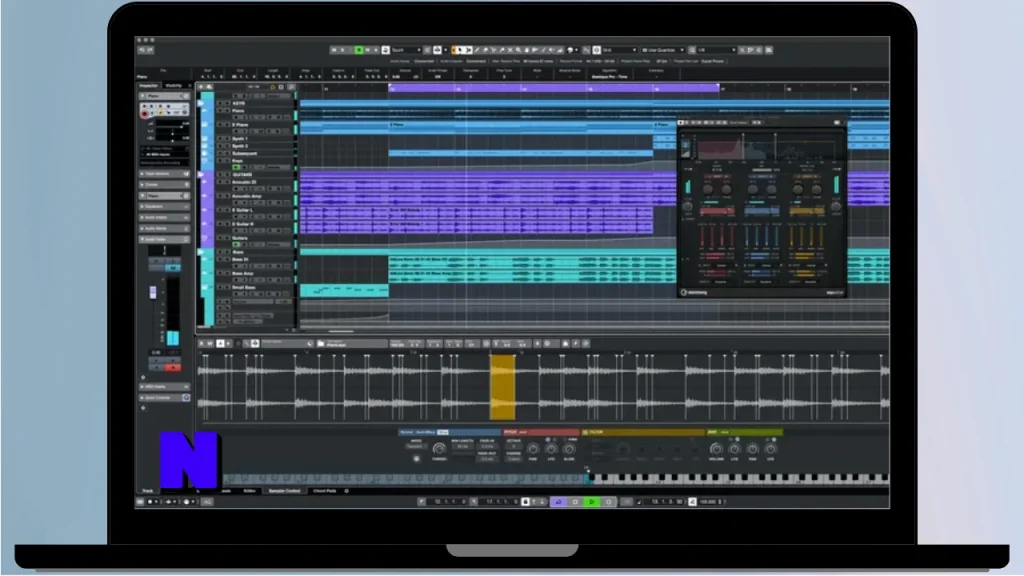Open the Track tab at bottom left
Screen dimensions: 1024x576
click(x=148, y=490)
